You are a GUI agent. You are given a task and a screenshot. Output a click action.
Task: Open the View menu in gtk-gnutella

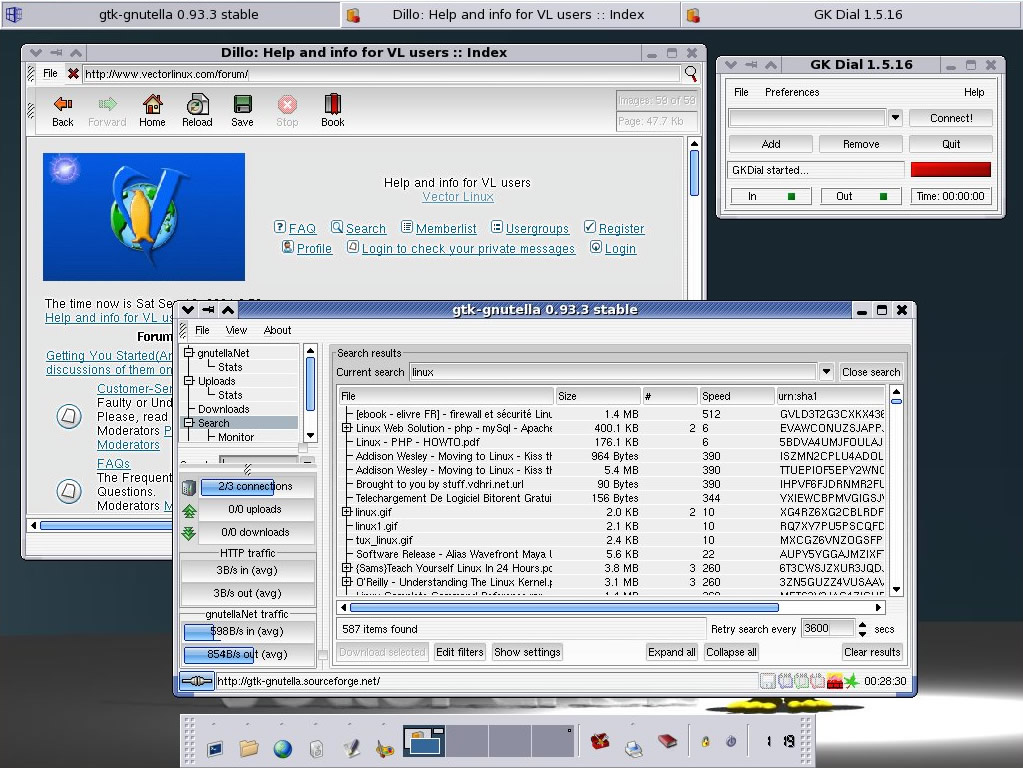tap(236, 330)
